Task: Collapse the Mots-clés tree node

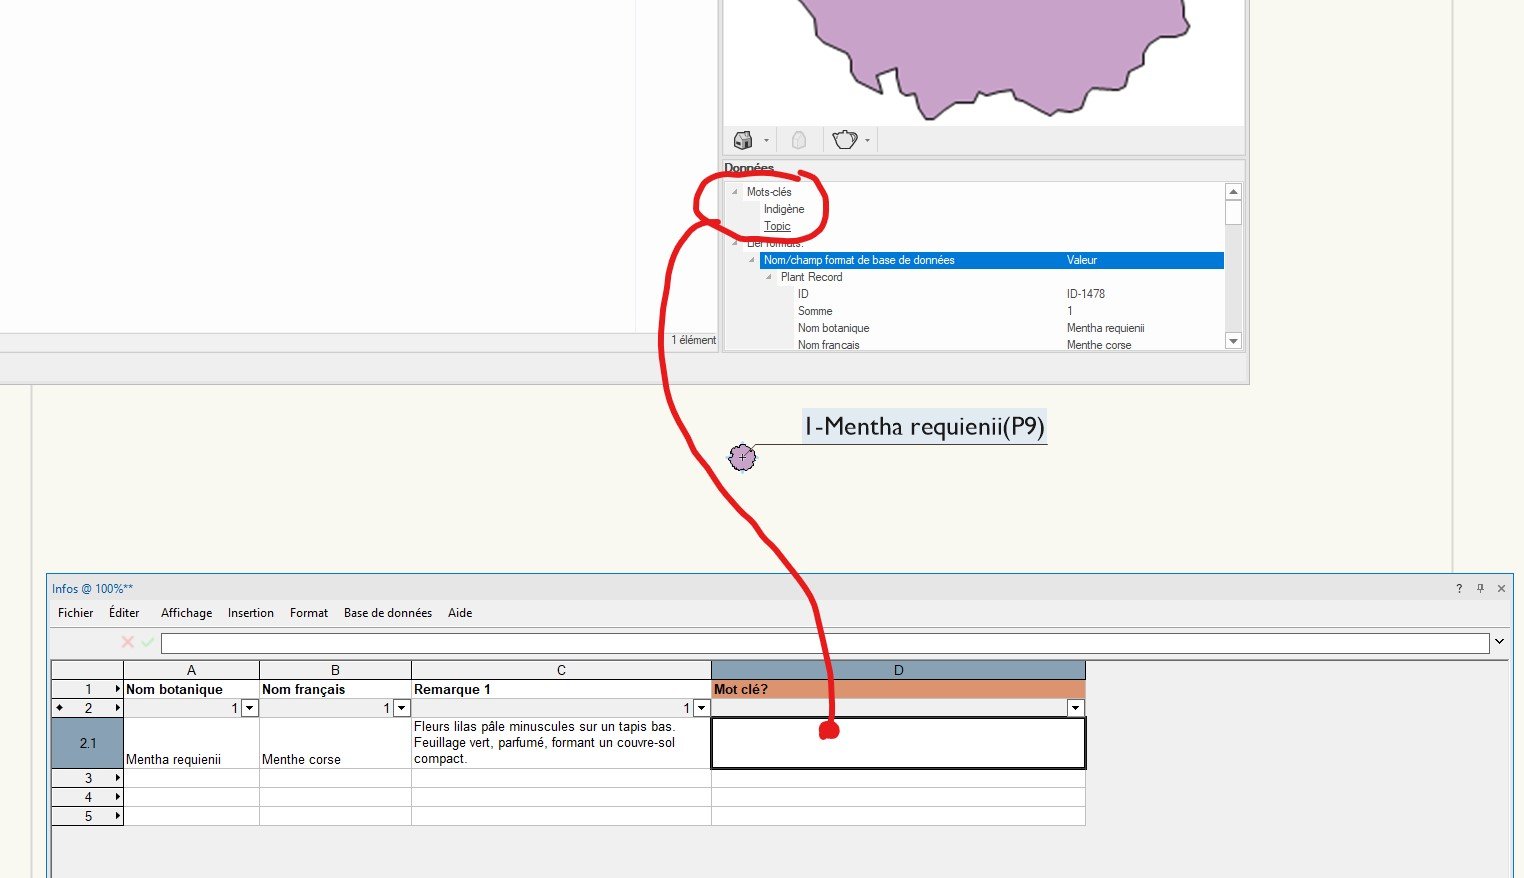Action: click(x=735, y=192)
